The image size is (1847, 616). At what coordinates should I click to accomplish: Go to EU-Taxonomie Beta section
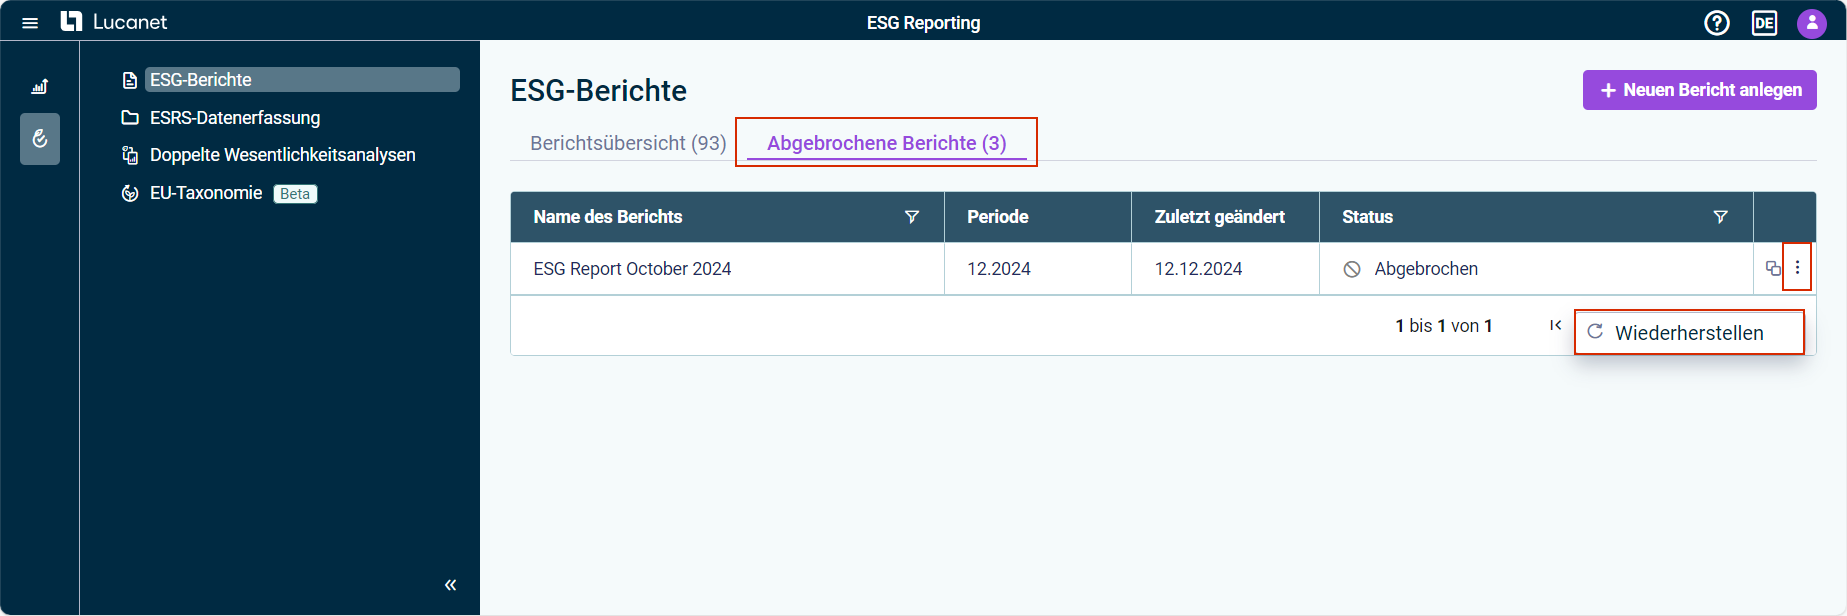(219, 193)
